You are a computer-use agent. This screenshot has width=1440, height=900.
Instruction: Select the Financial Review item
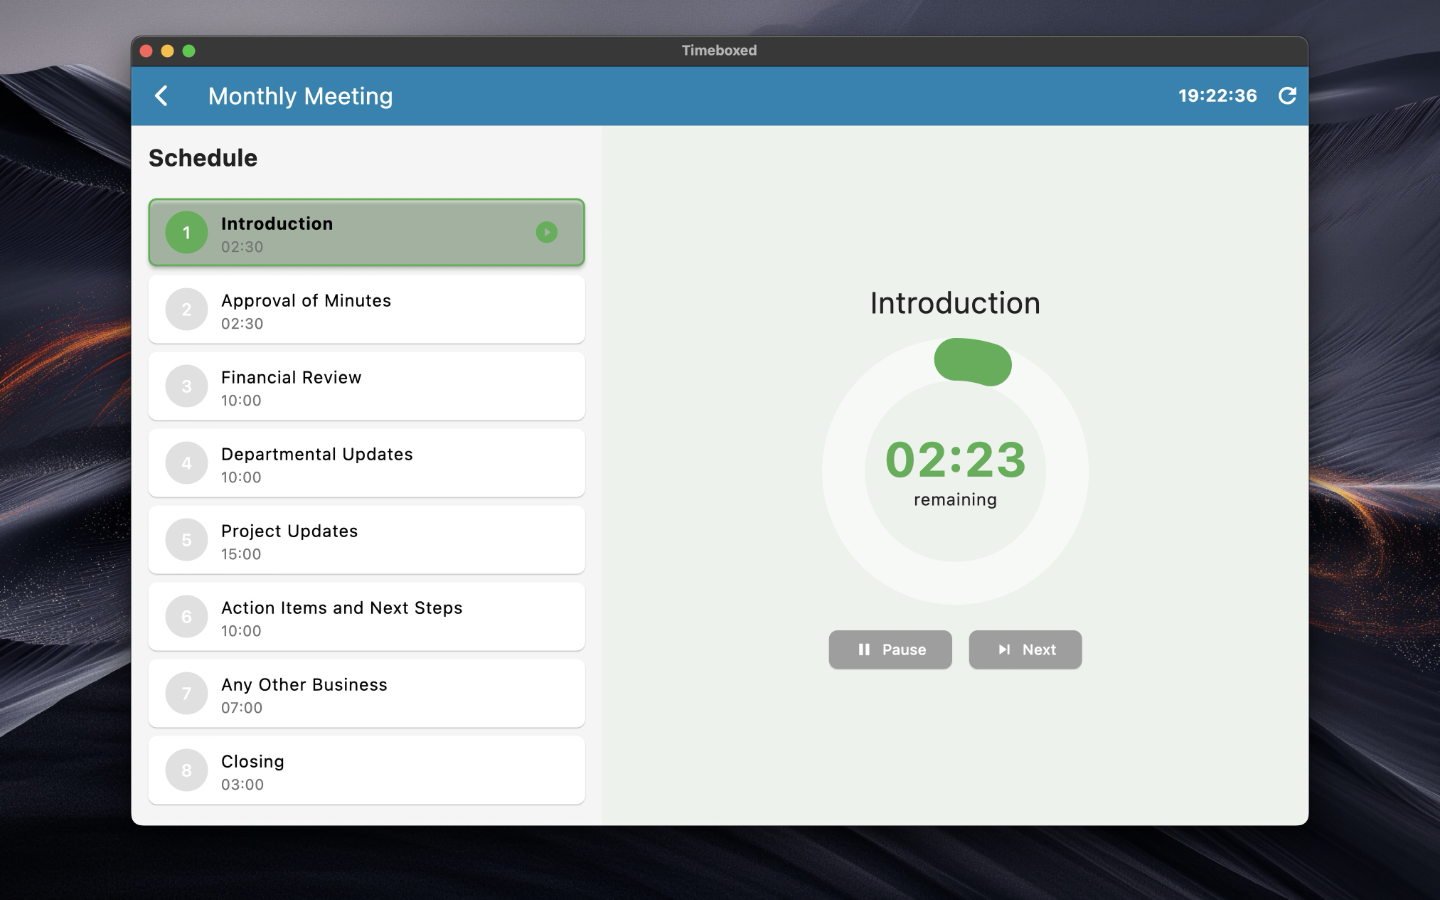[366, 387]
